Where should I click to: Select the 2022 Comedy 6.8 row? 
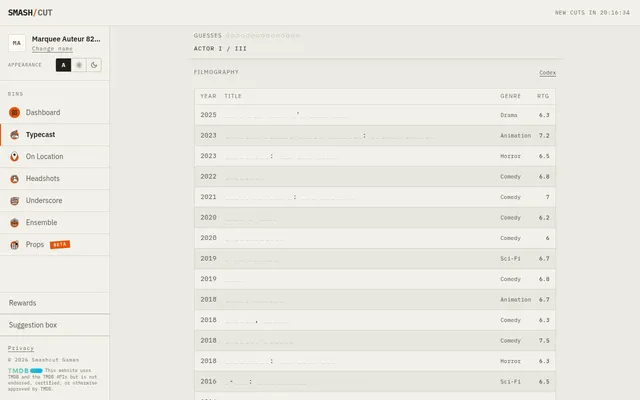point(375,176)
